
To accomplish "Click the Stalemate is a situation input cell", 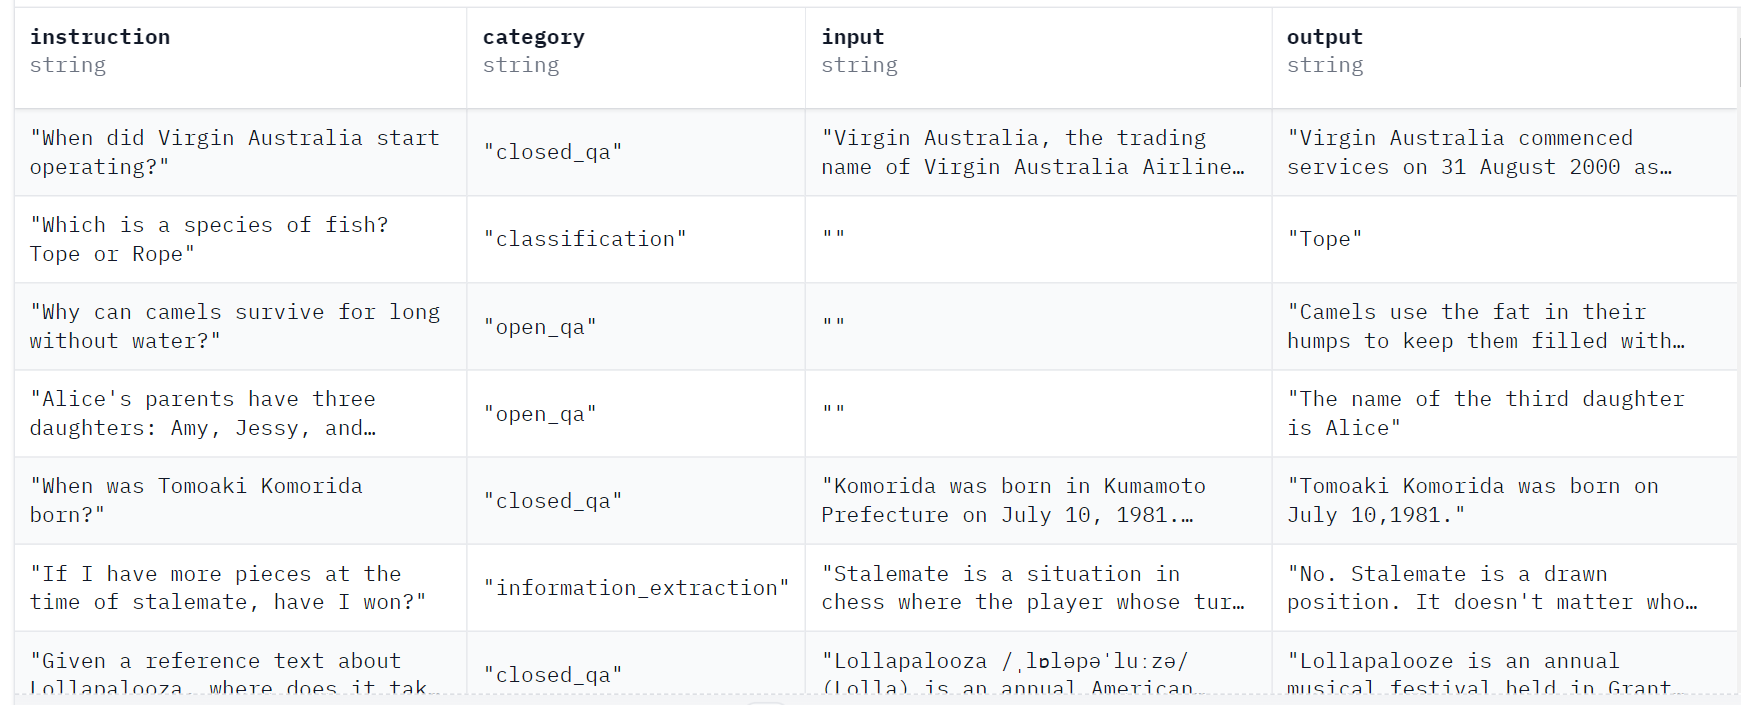I will [1038, 588].
